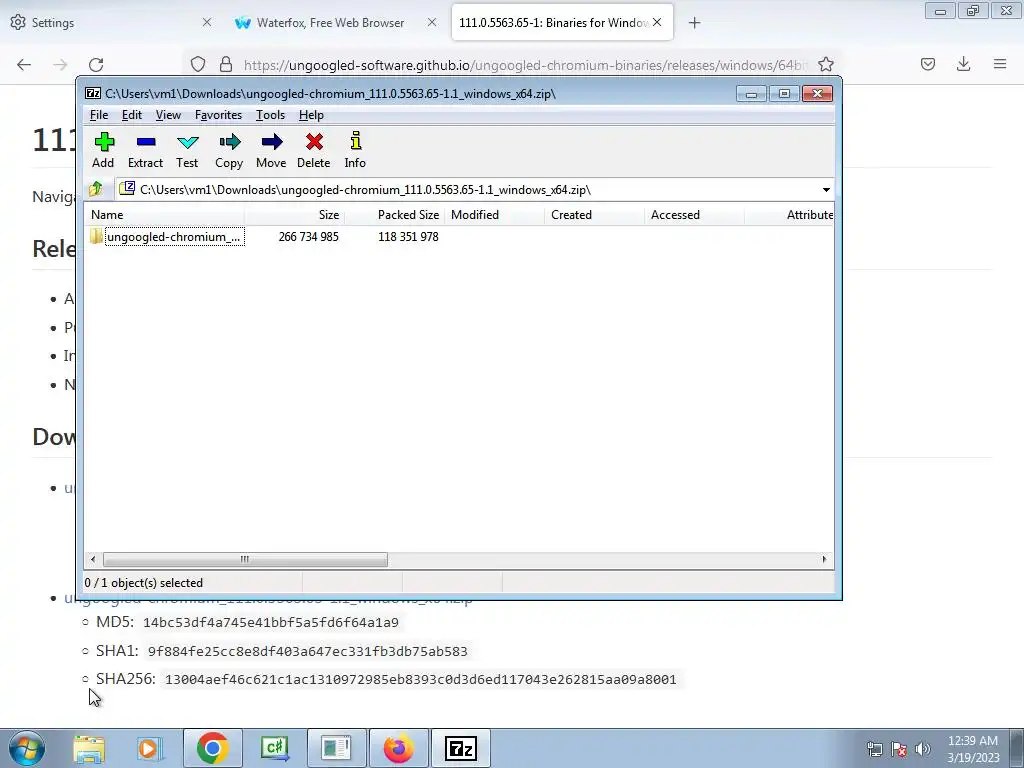Click the Delete red X icon
Image resolution: width=1024 pixels, height=768 pixels.
[313, 150]
